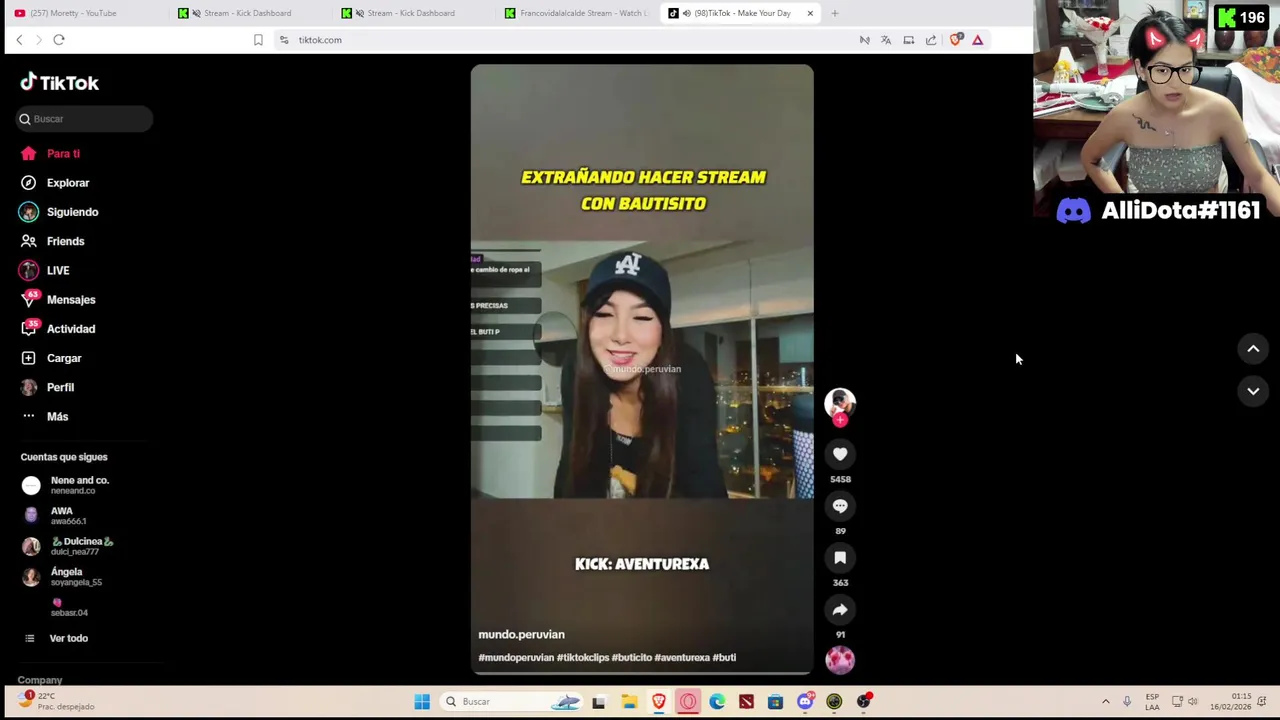
Task: Pause the playing TikTok video
Action: click(x=642, y=370)
